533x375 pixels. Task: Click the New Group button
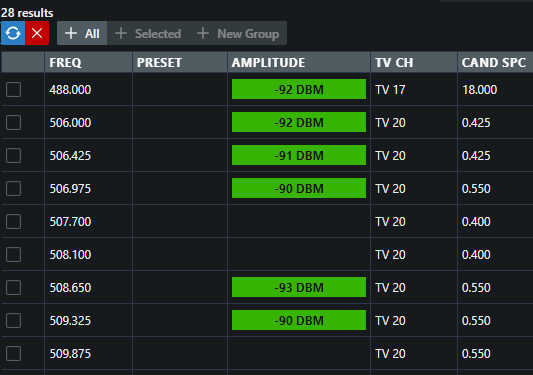238,33
